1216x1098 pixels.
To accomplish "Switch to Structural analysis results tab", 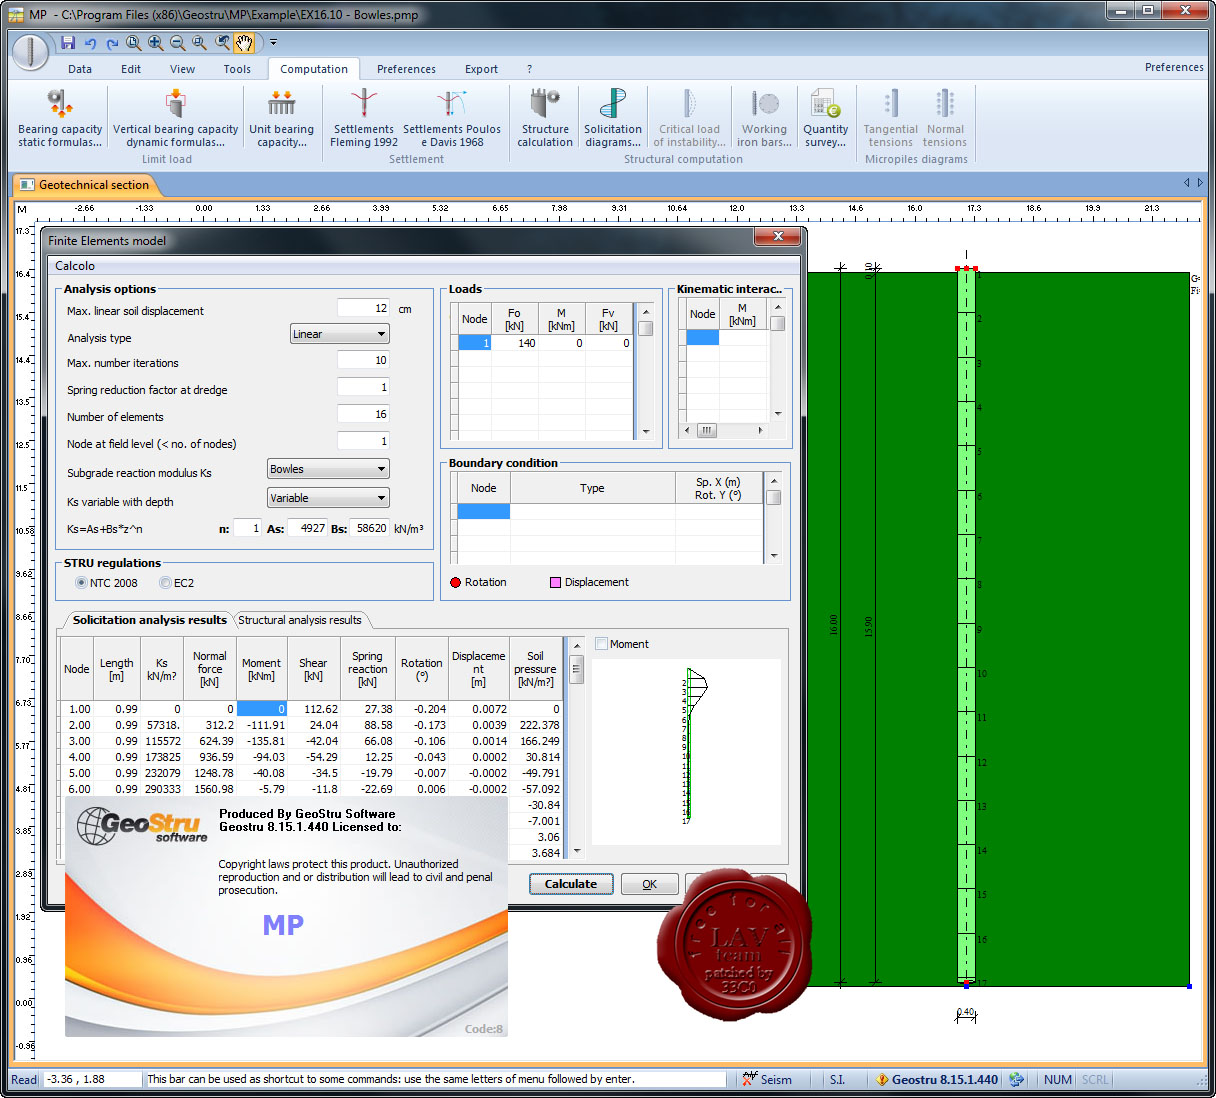I will 300,620.
